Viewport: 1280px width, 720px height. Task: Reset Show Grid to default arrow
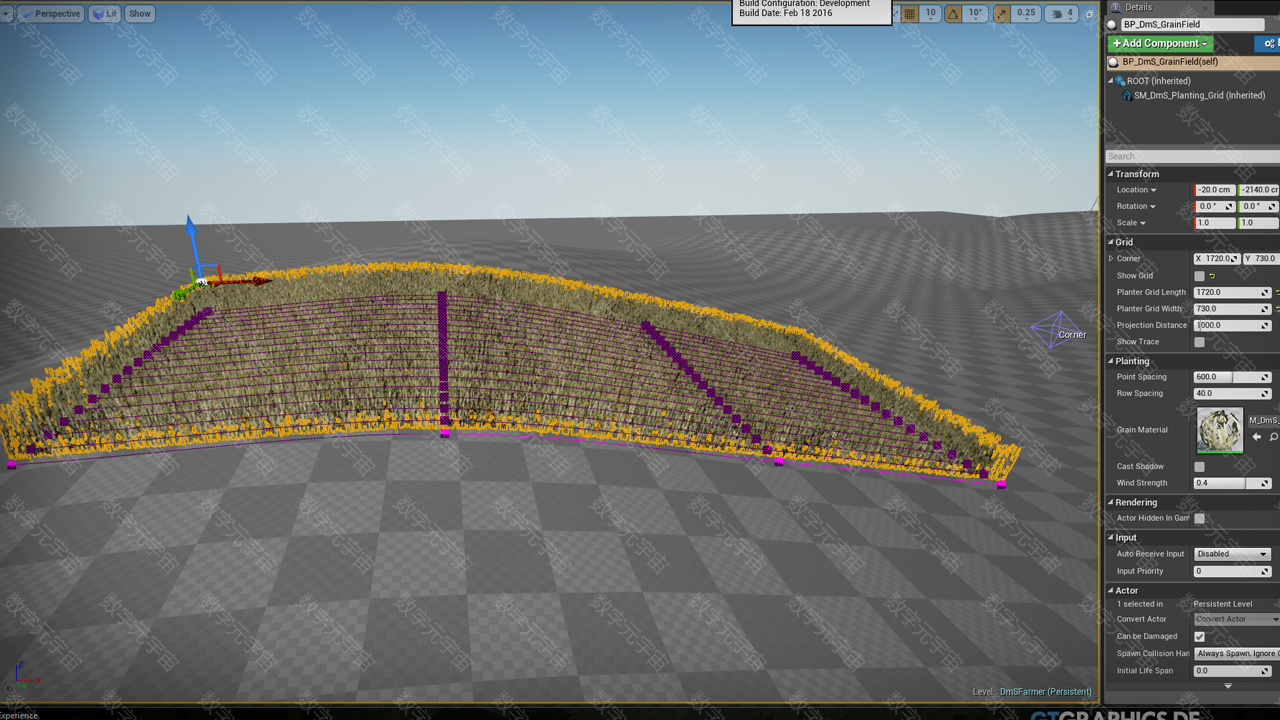pyautogui.click(x=1212, y=276)
